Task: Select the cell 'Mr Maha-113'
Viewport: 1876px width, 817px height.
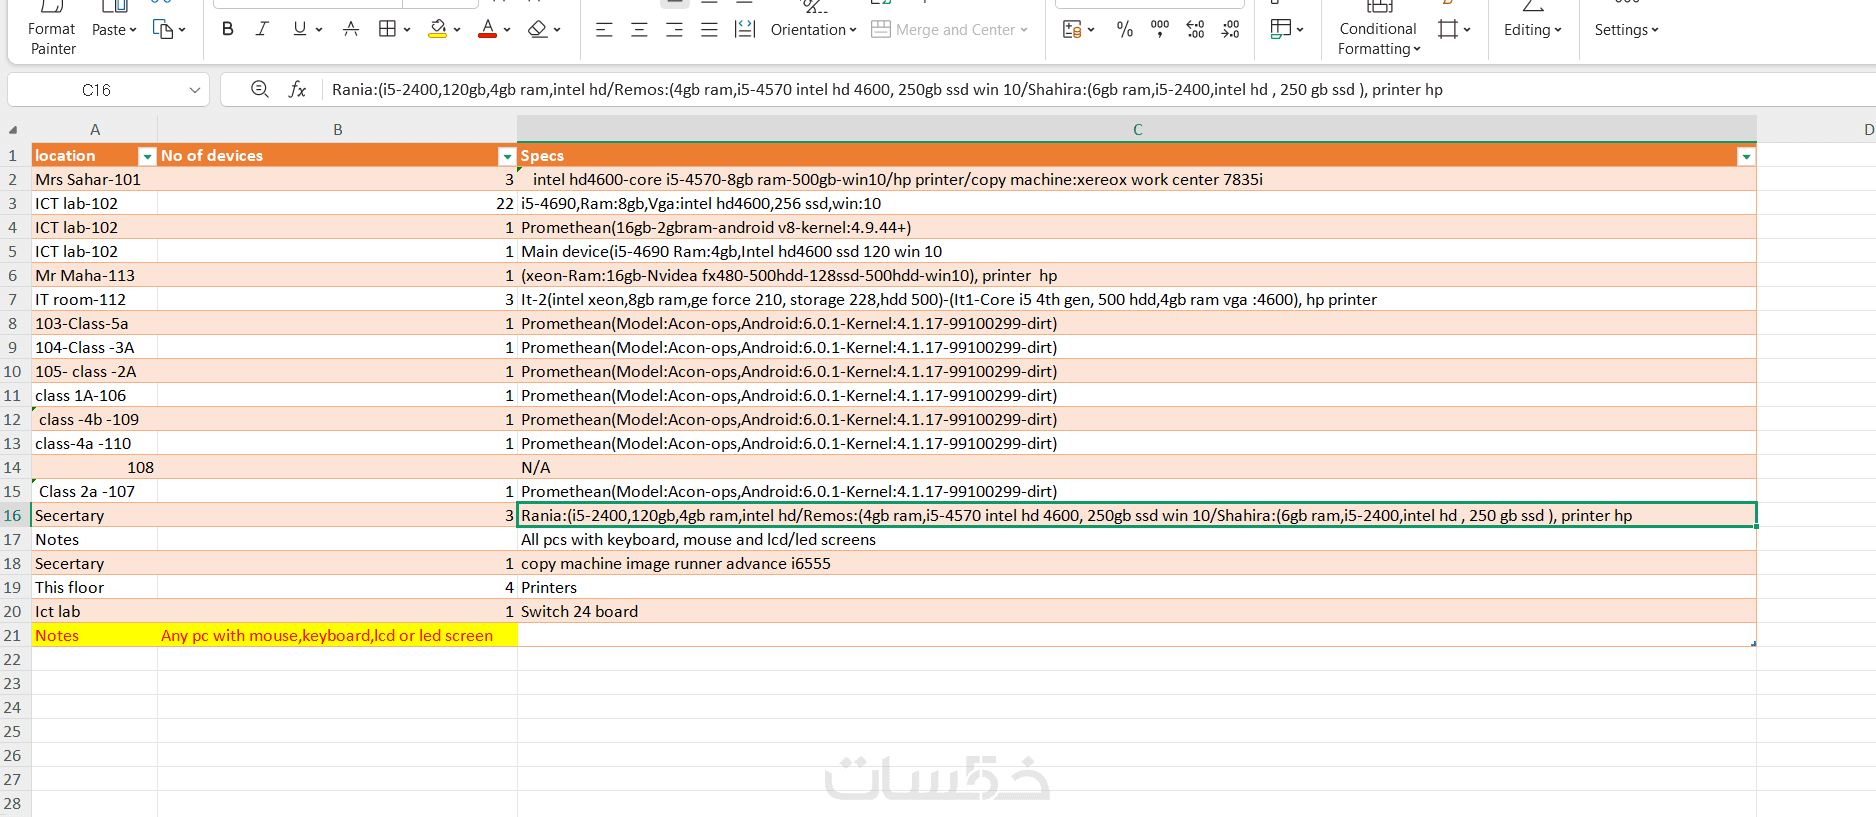Action: coord(95,276)
